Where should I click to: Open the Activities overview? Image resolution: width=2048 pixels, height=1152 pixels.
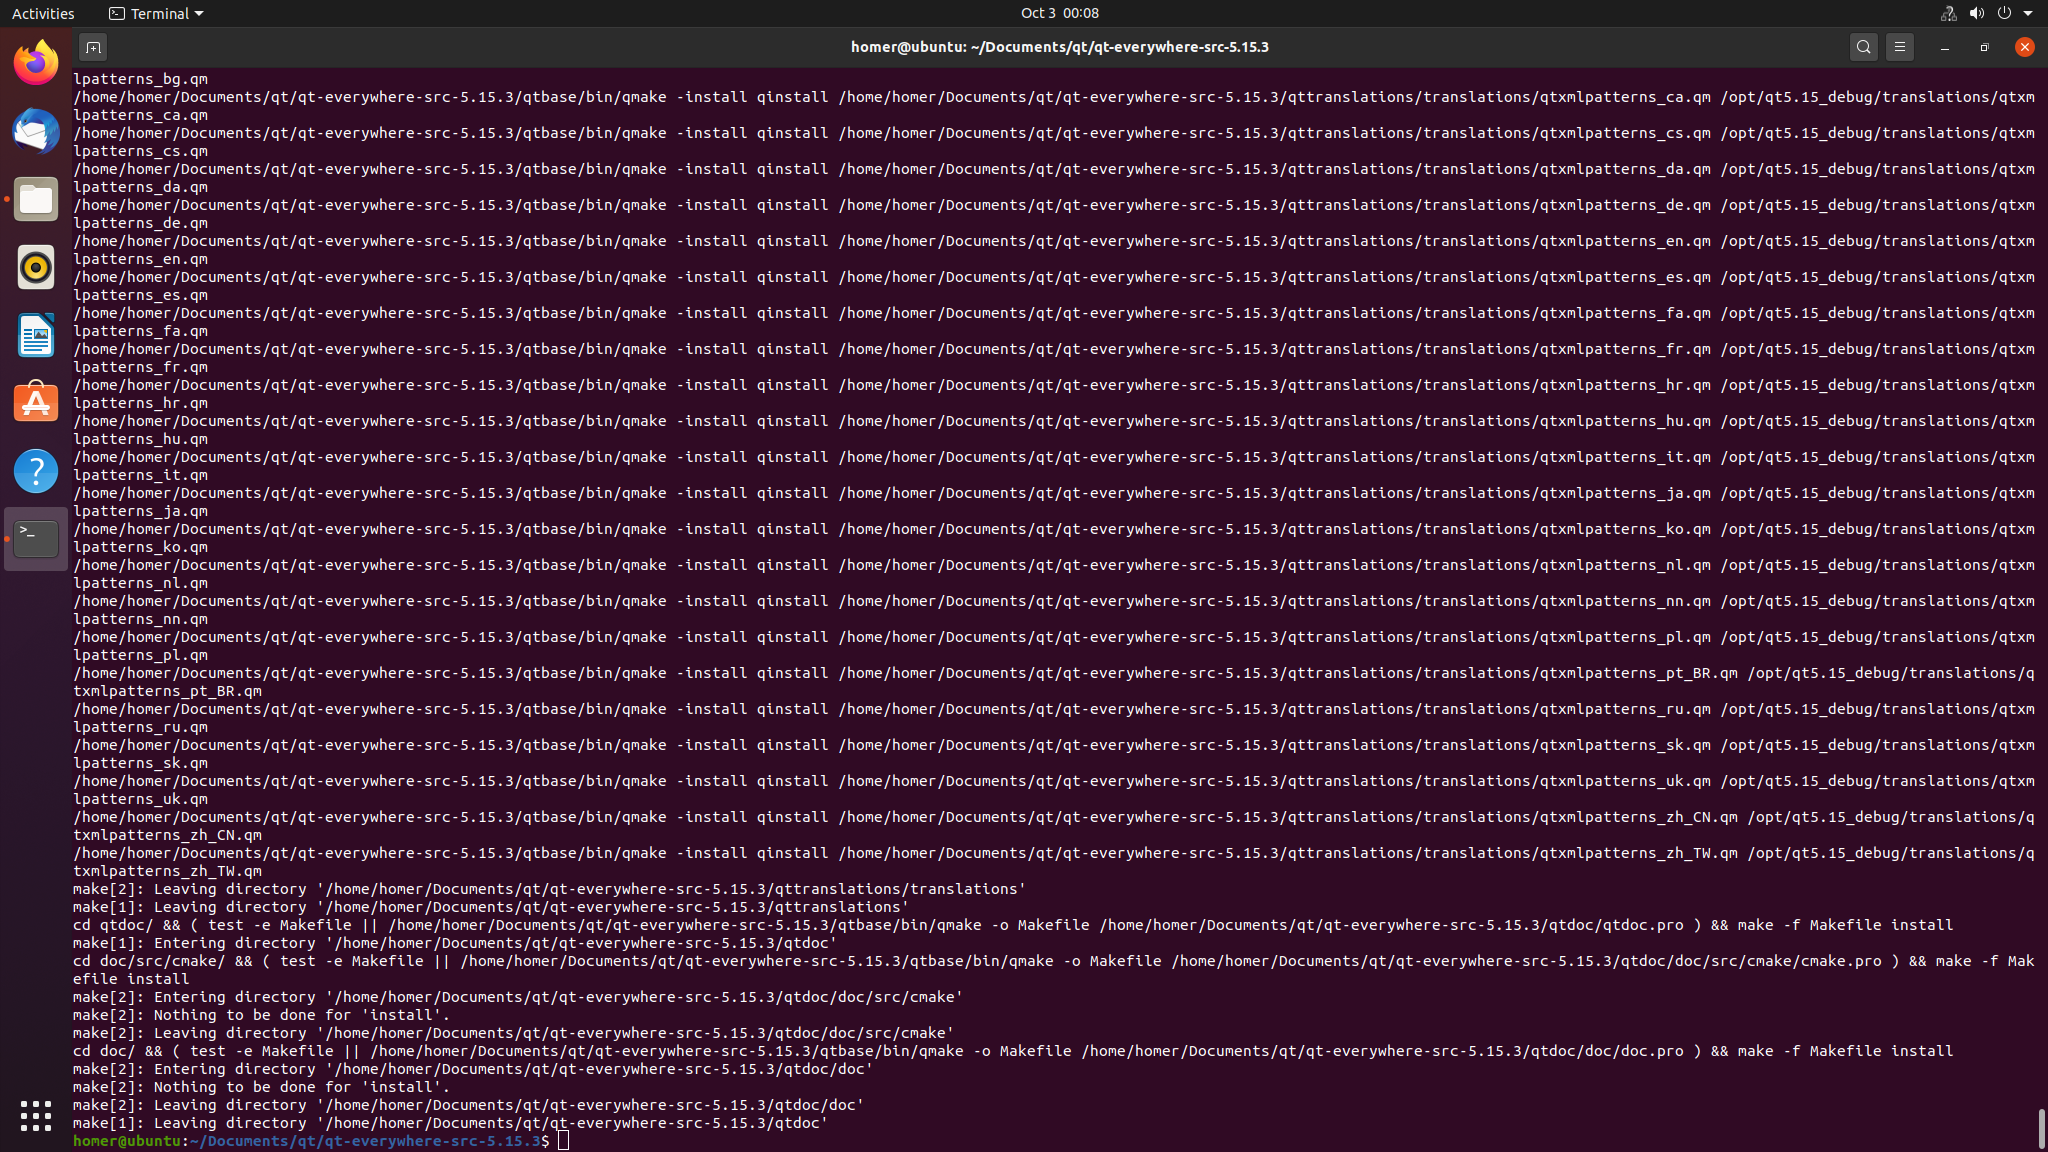43,13
